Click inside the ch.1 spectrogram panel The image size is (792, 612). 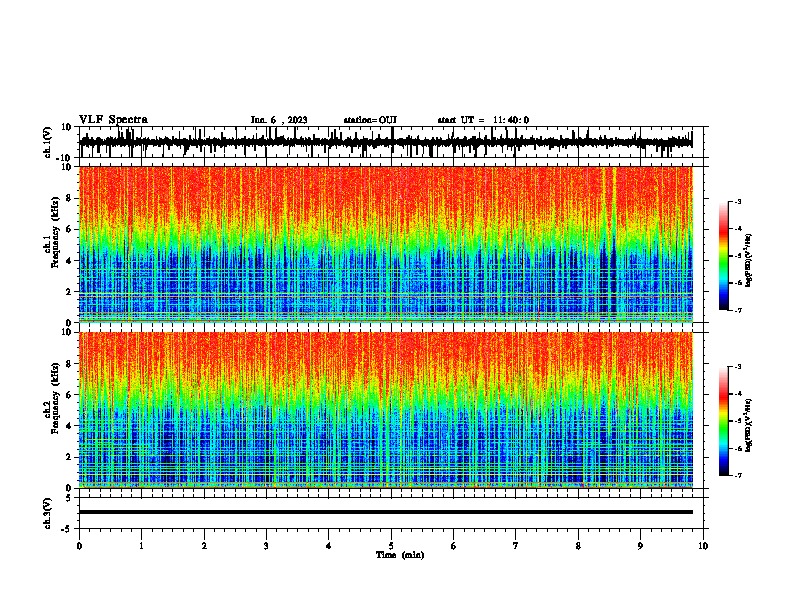385,244
